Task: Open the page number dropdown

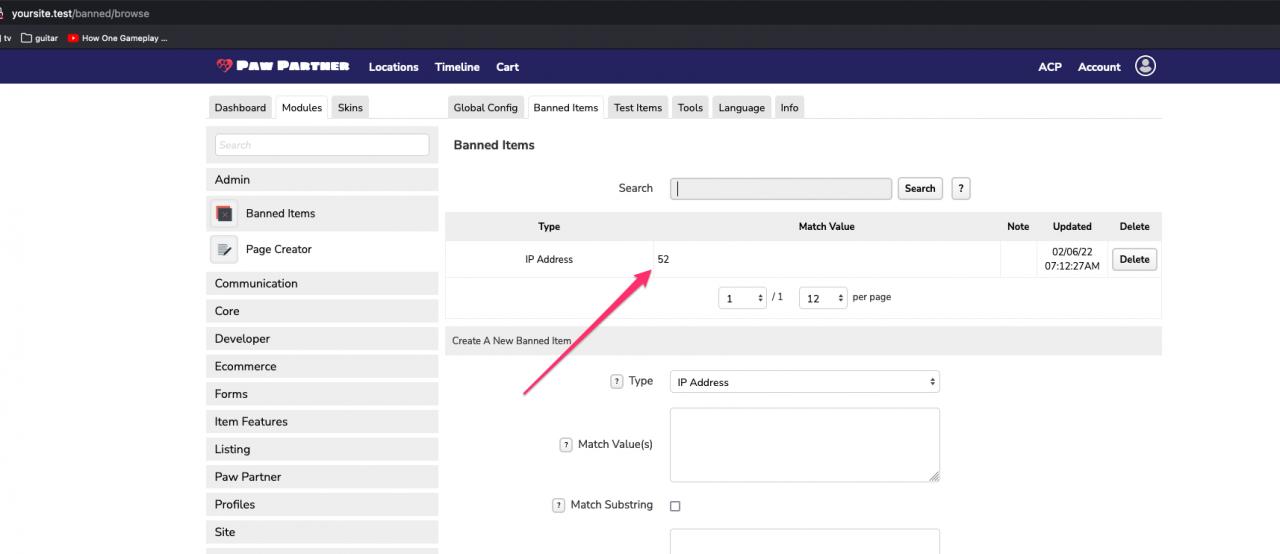Action: tap(742, 298)
